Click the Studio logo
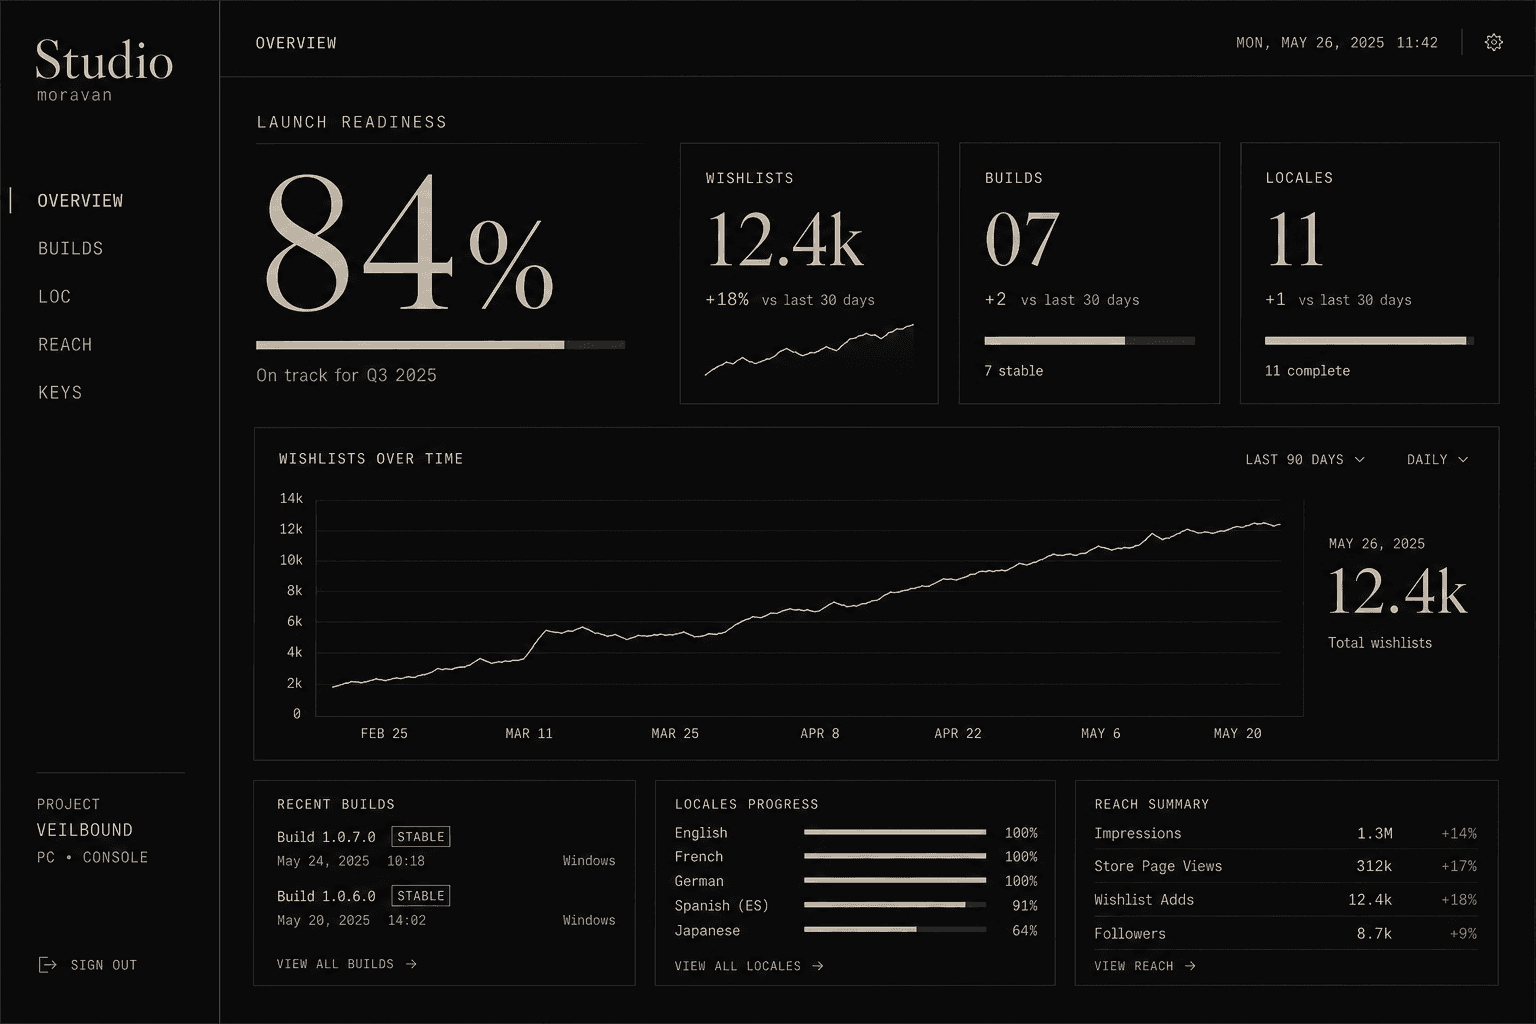1536x1024 pixels. pyautogui.click(x=104, y=62)
